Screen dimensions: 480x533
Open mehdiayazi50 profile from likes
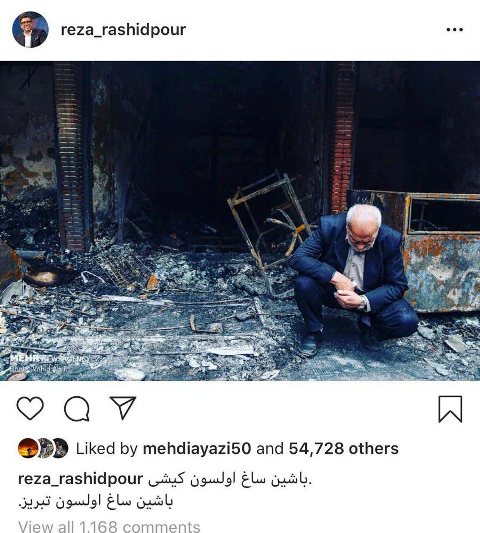pyautogui.click(x=197, y=449)
